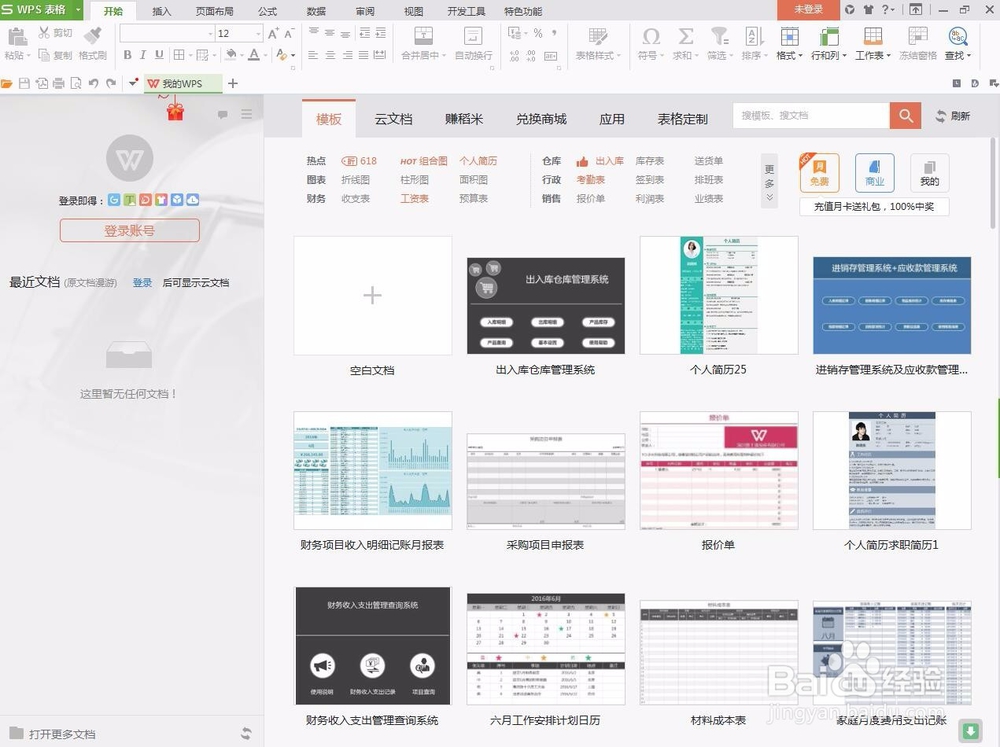Screen dimensions: 1000x747
Task: Switch to the 云文档 tab
Action: (393, 118)
